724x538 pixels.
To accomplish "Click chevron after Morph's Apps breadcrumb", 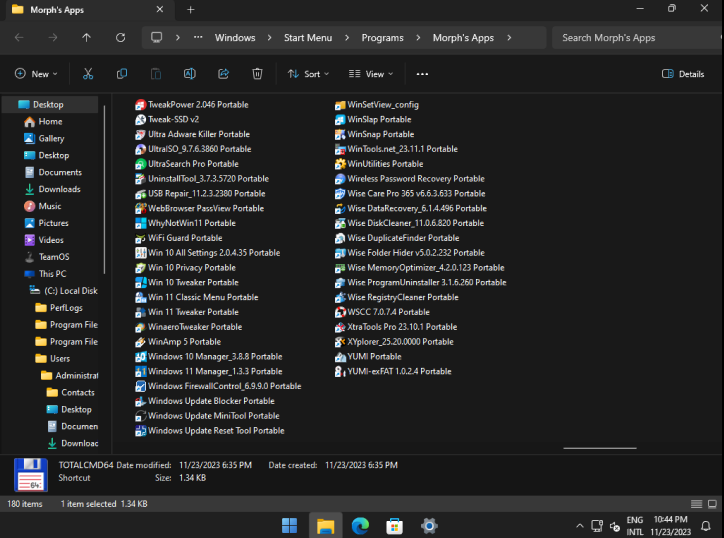I will [509, 37].
